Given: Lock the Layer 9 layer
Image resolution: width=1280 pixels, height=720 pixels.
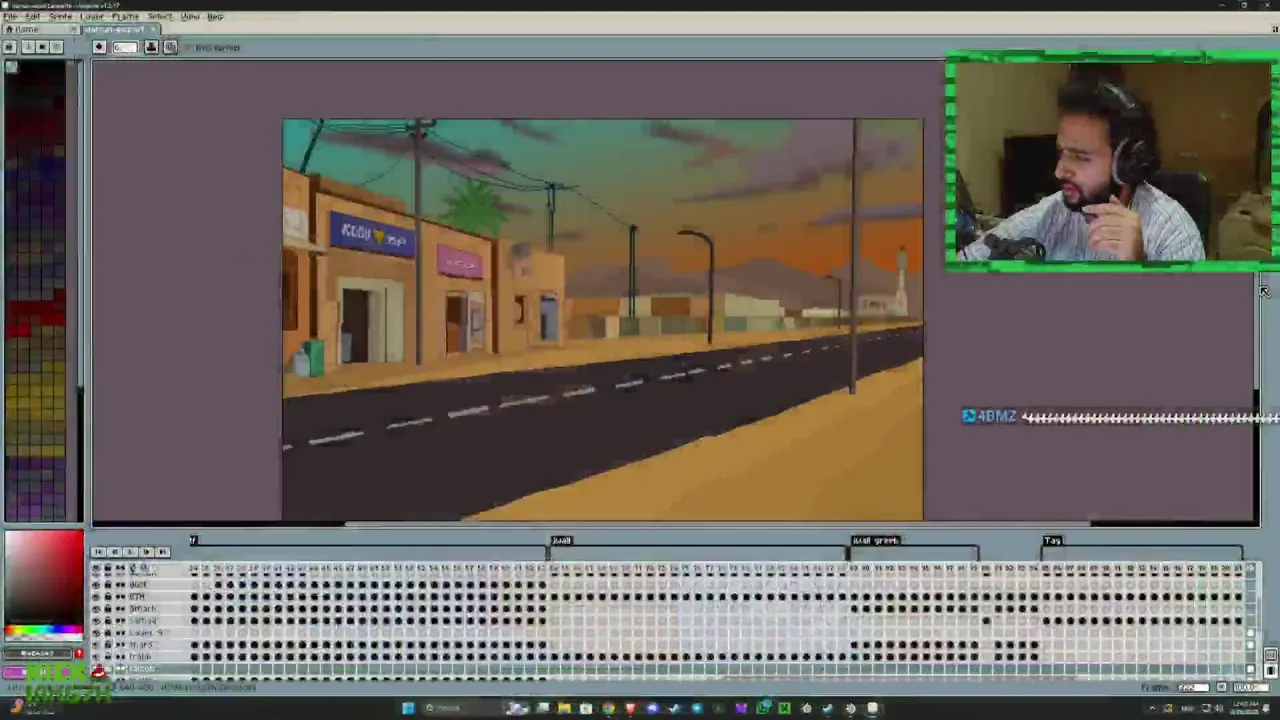Looking at the screenshot, I should click(109, 633).
